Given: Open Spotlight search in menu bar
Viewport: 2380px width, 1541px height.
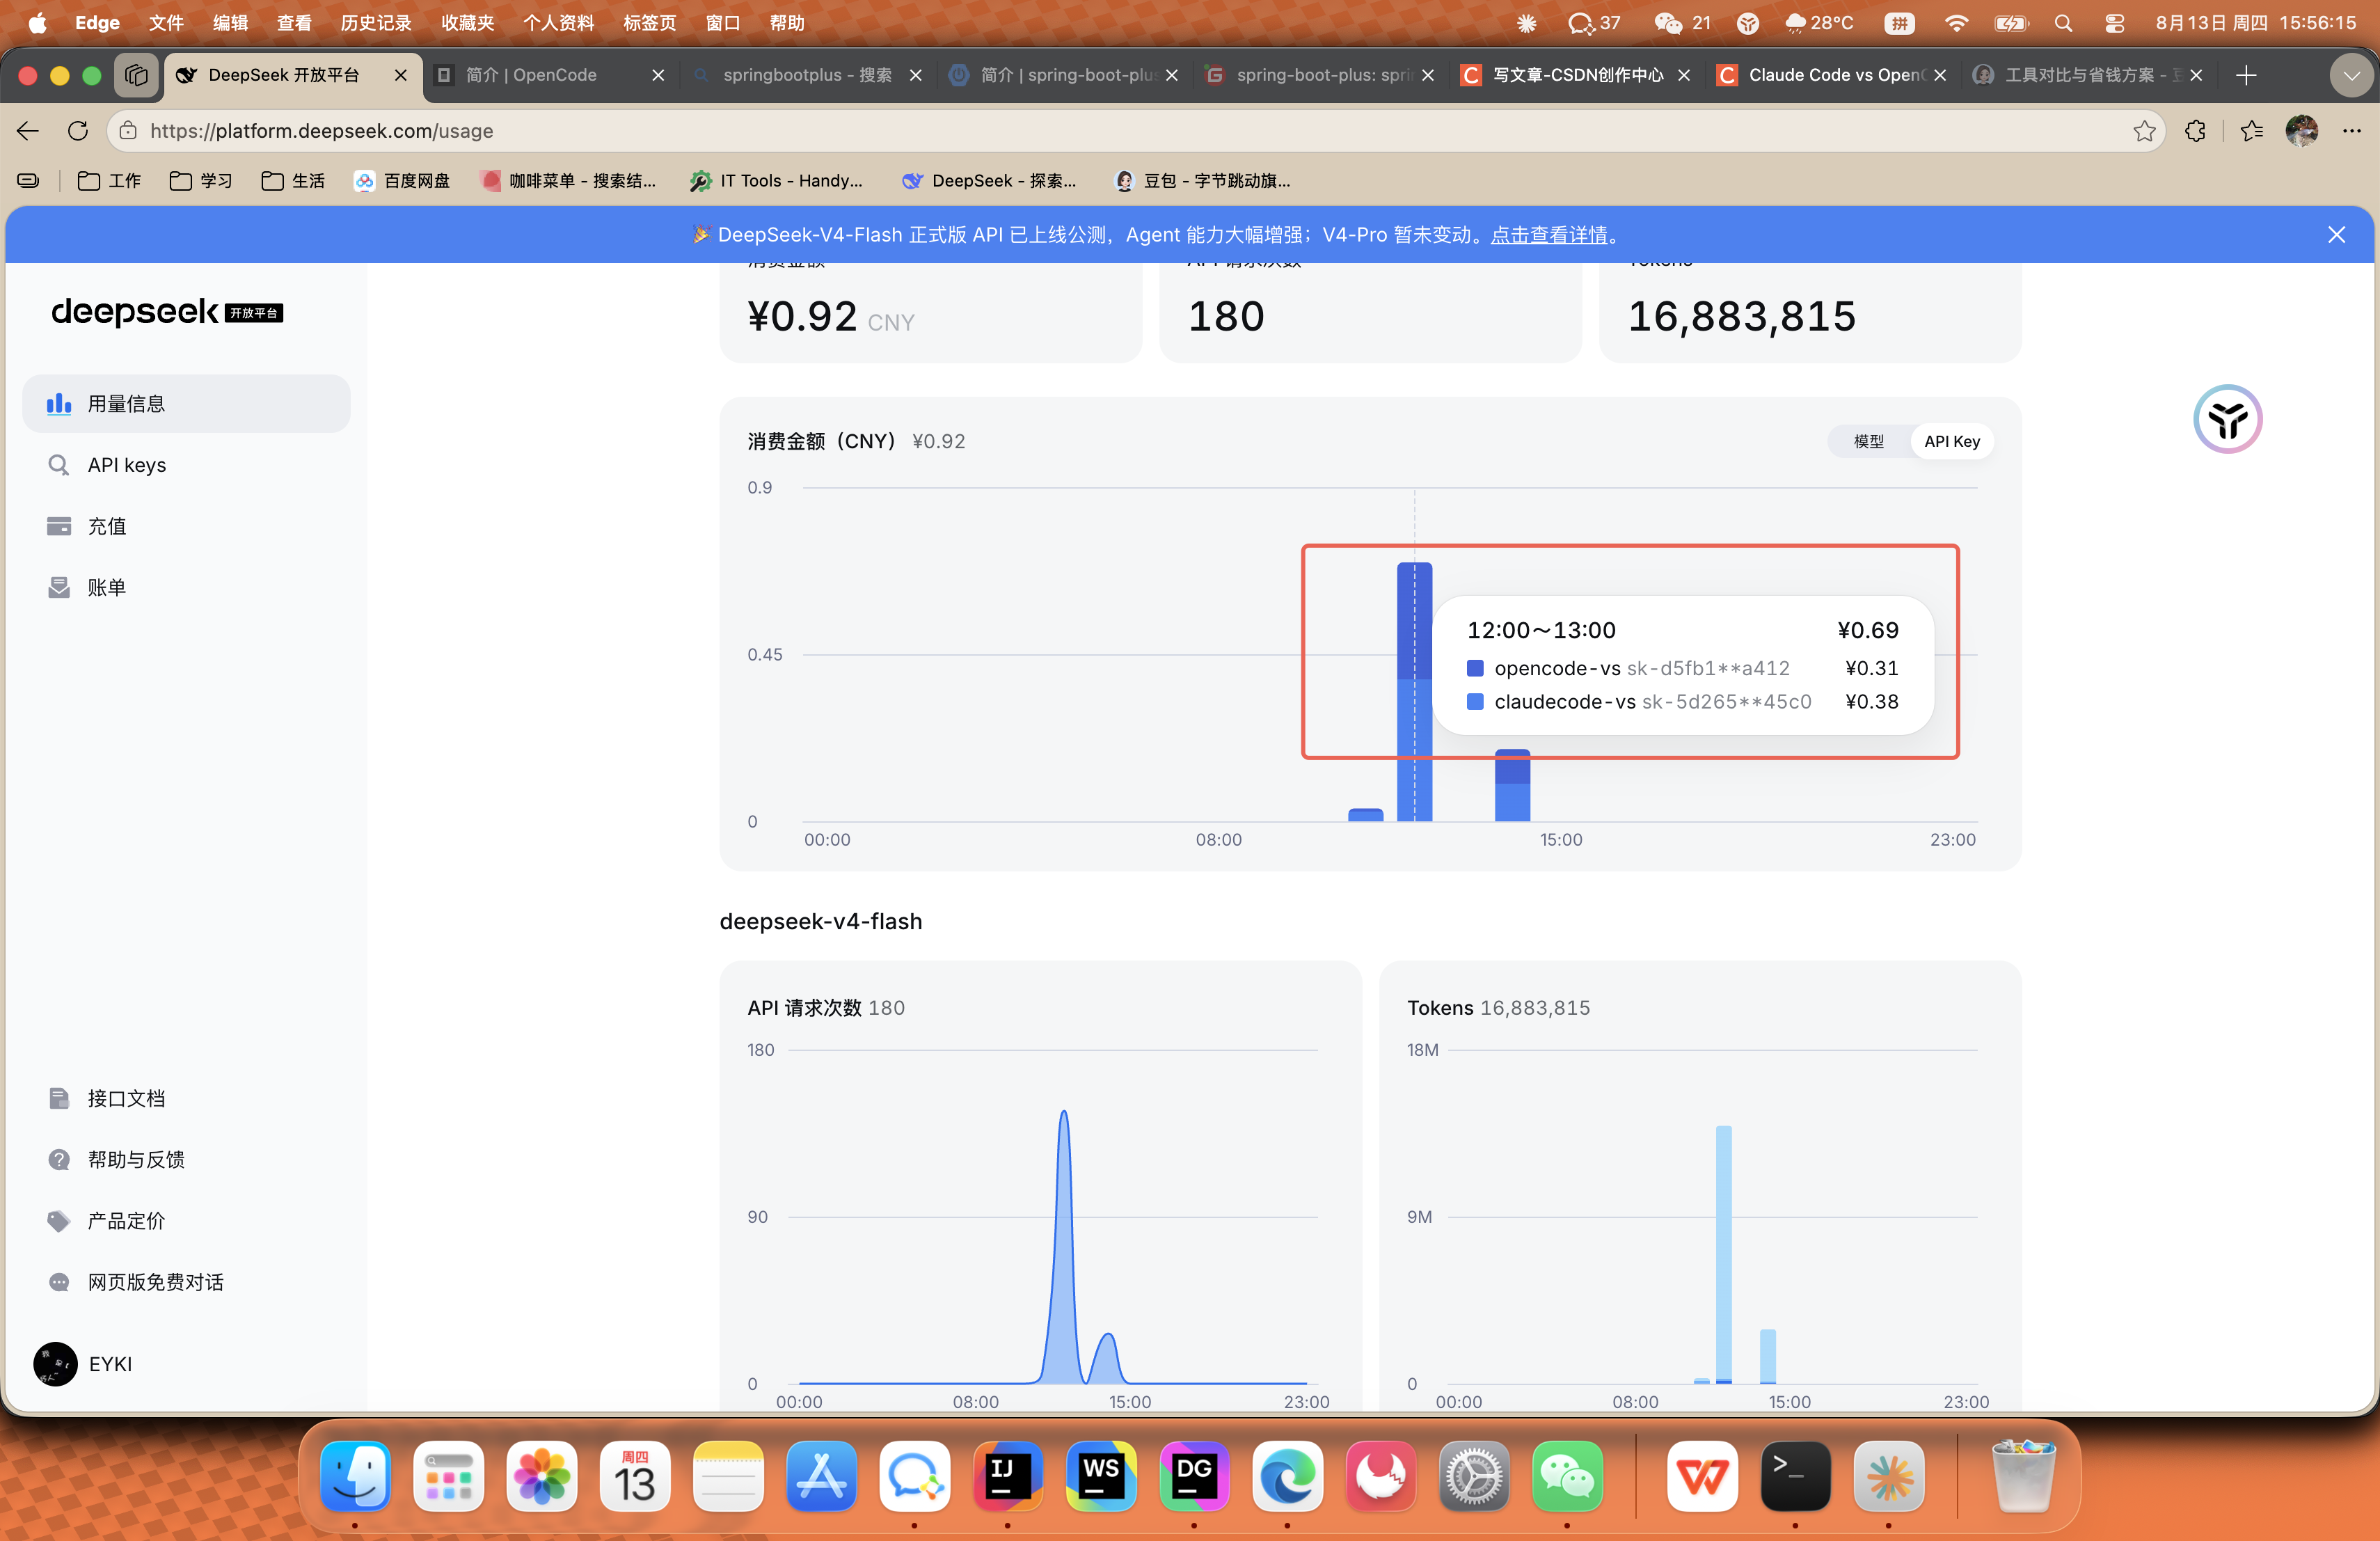Looking at the screenshot, I should click(2063, 23).
